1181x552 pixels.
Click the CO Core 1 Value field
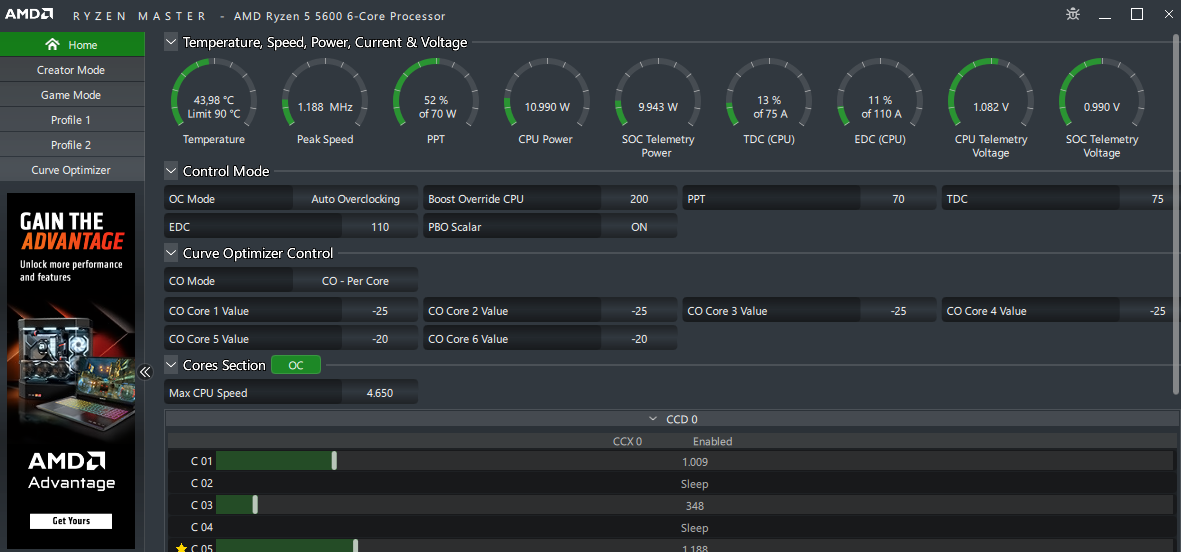pos(291,310)
